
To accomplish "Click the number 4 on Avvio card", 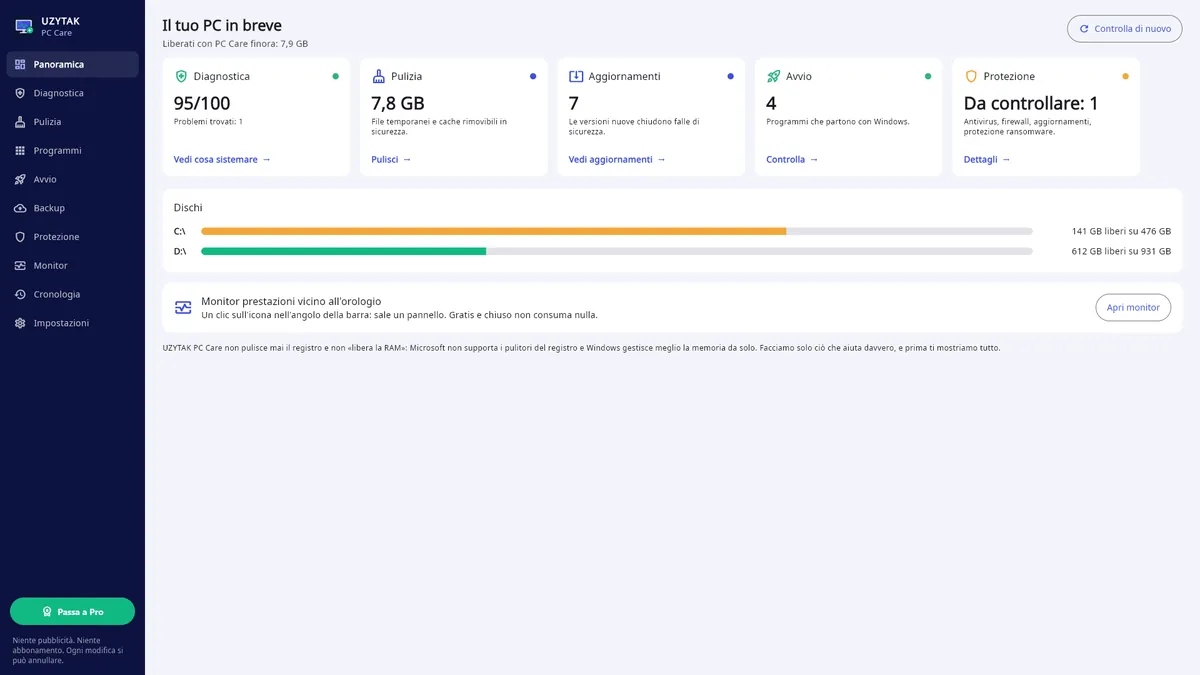I will tap(771, 103).
